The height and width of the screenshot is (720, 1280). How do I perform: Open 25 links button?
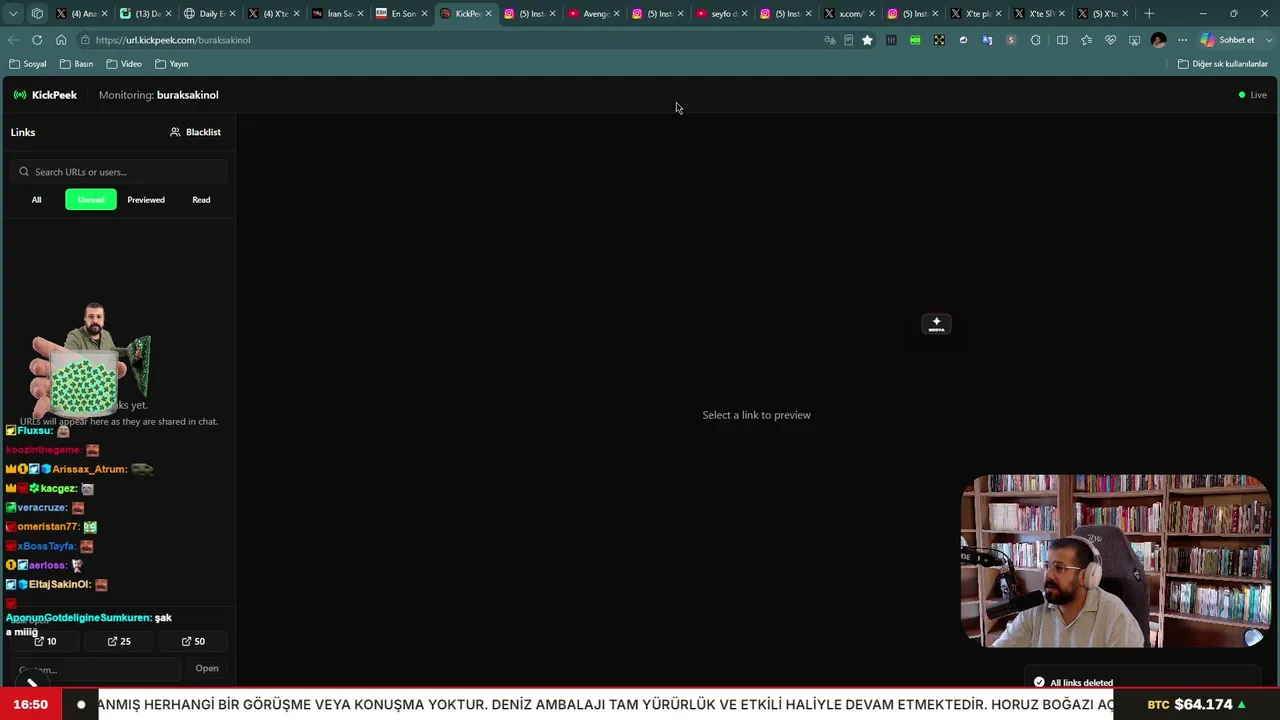point(119,641)
